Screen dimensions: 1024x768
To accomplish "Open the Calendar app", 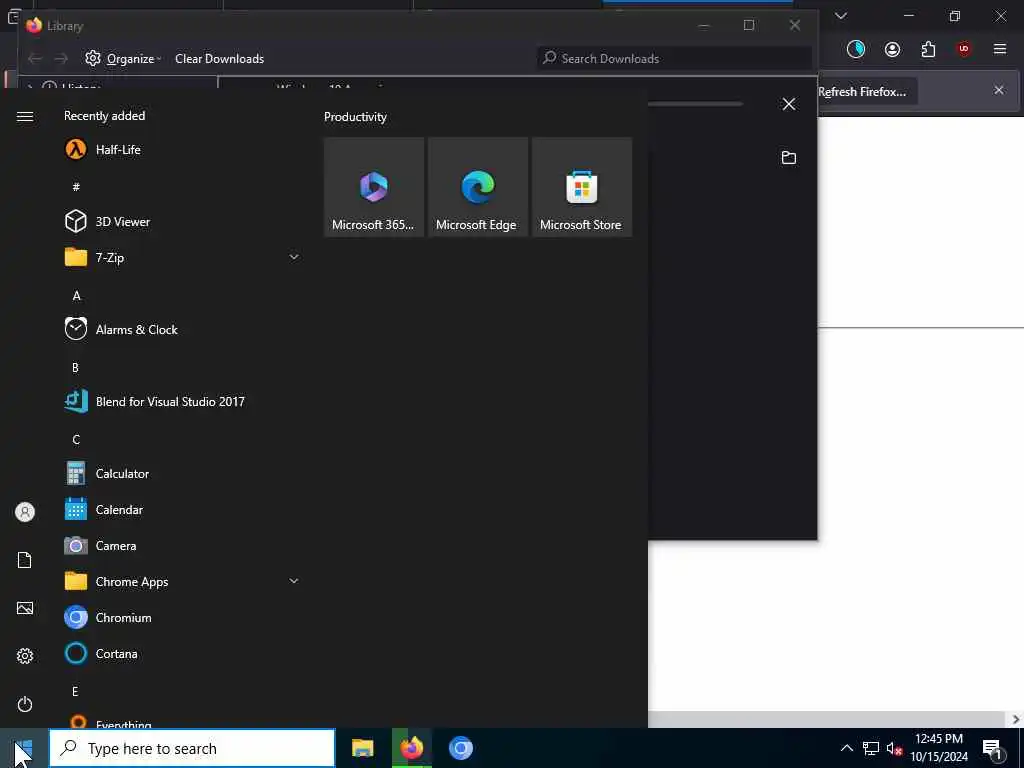I will click(181, 509).
